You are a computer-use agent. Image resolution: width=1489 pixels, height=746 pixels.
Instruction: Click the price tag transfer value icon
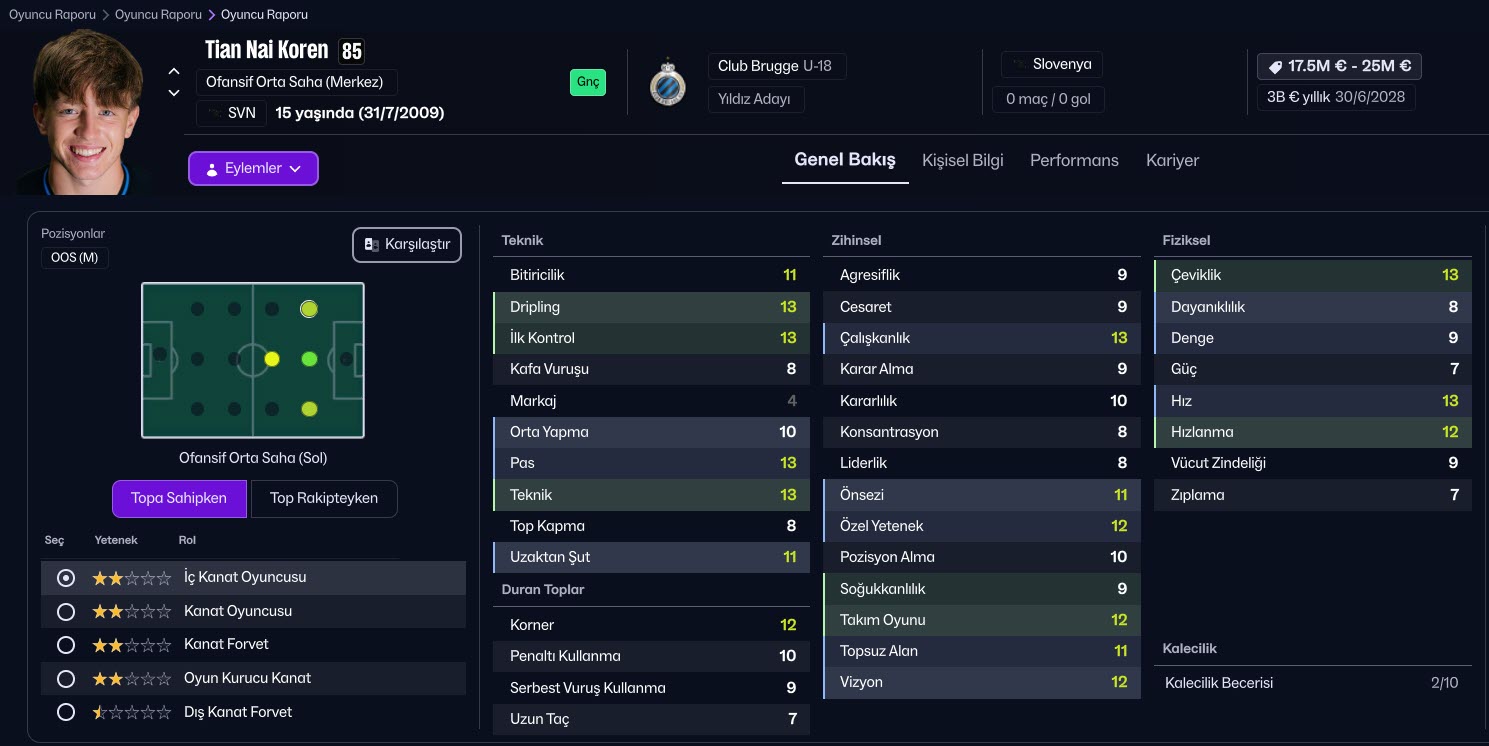(1275, 67)
